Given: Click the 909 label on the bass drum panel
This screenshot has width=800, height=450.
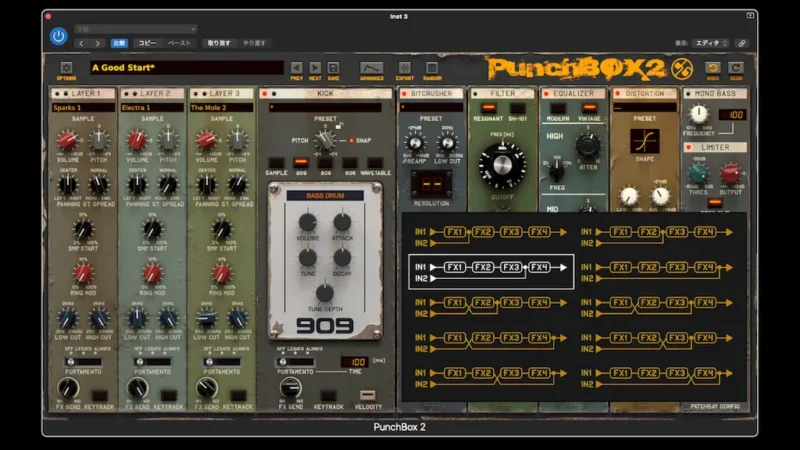Looking at the screenshot, I should click(x=325, y=326).
